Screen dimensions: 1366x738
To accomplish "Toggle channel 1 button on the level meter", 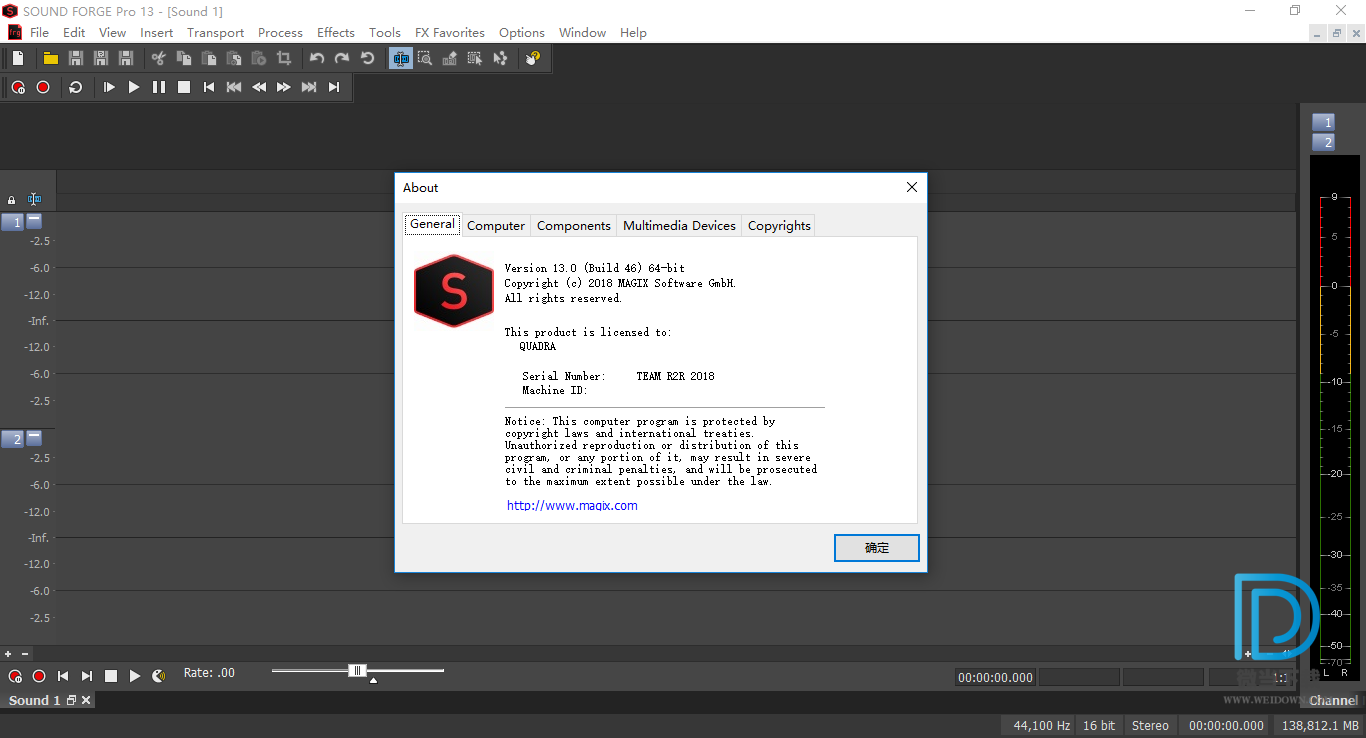I will click(x=1323, y=122).
